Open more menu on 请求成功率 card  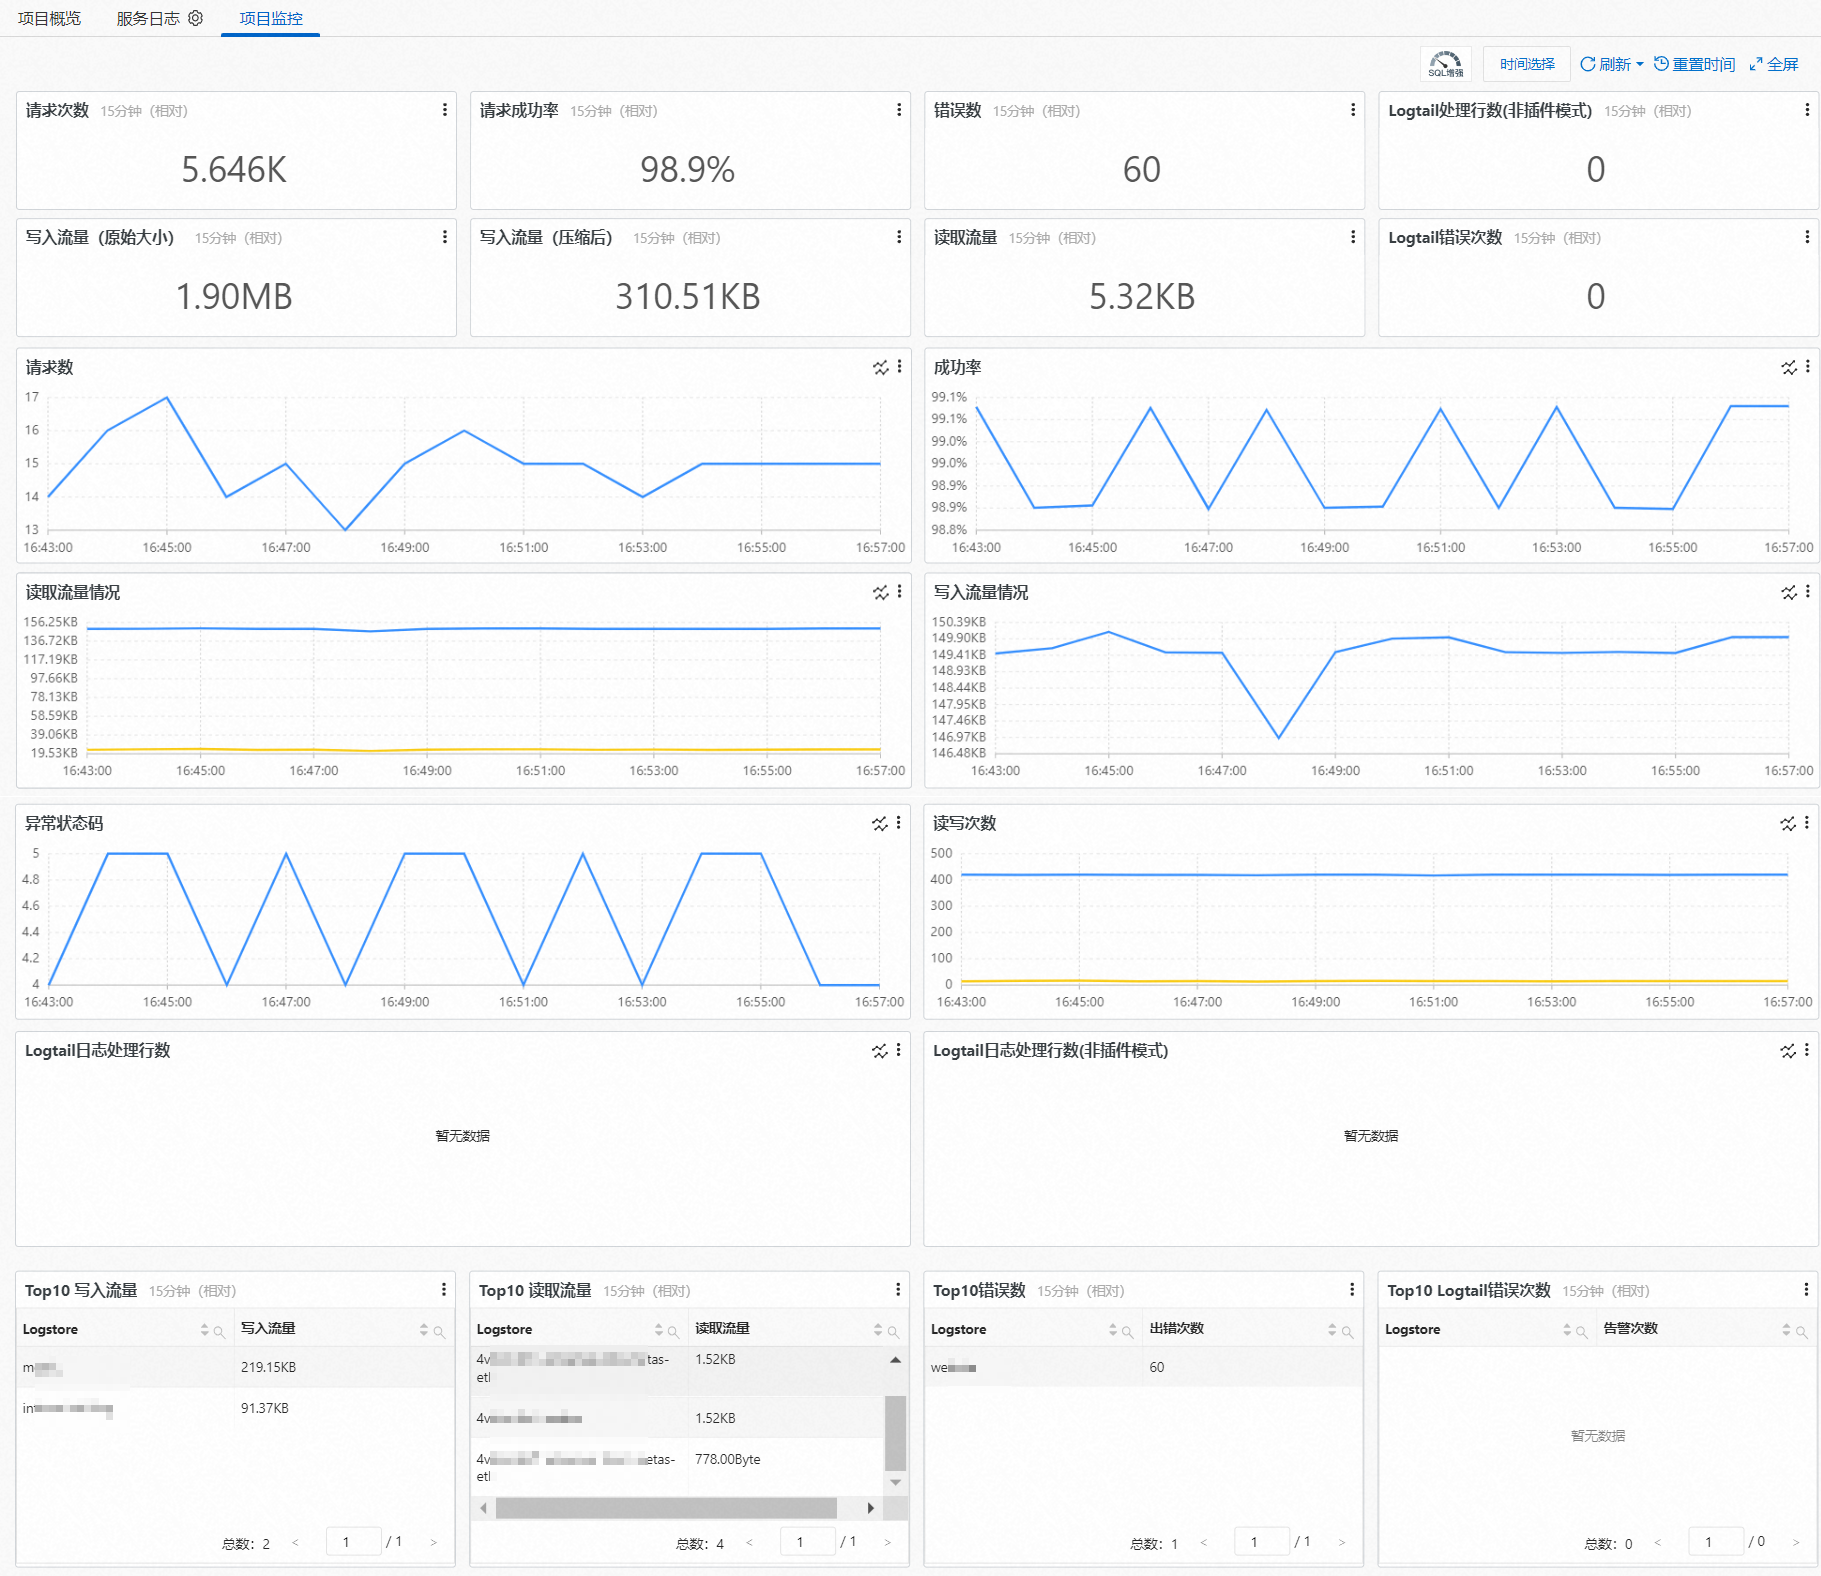[x=899, y=110]
